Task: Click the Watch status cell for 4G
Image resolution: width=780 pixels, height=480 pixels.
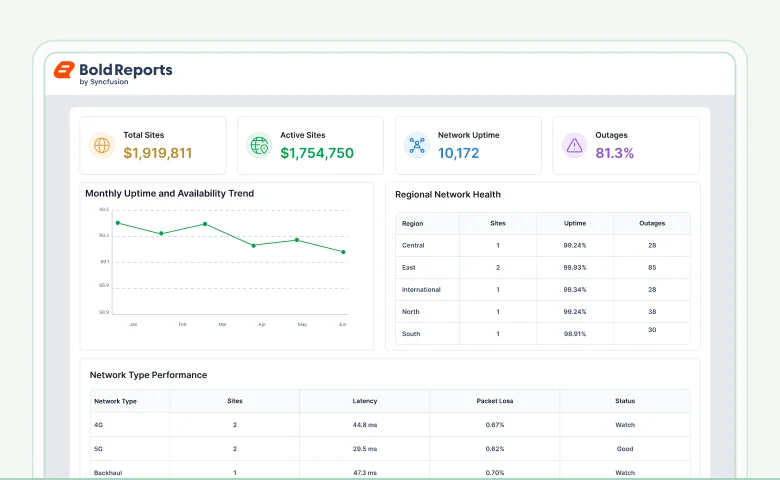Action: click(x=625, y=425)
